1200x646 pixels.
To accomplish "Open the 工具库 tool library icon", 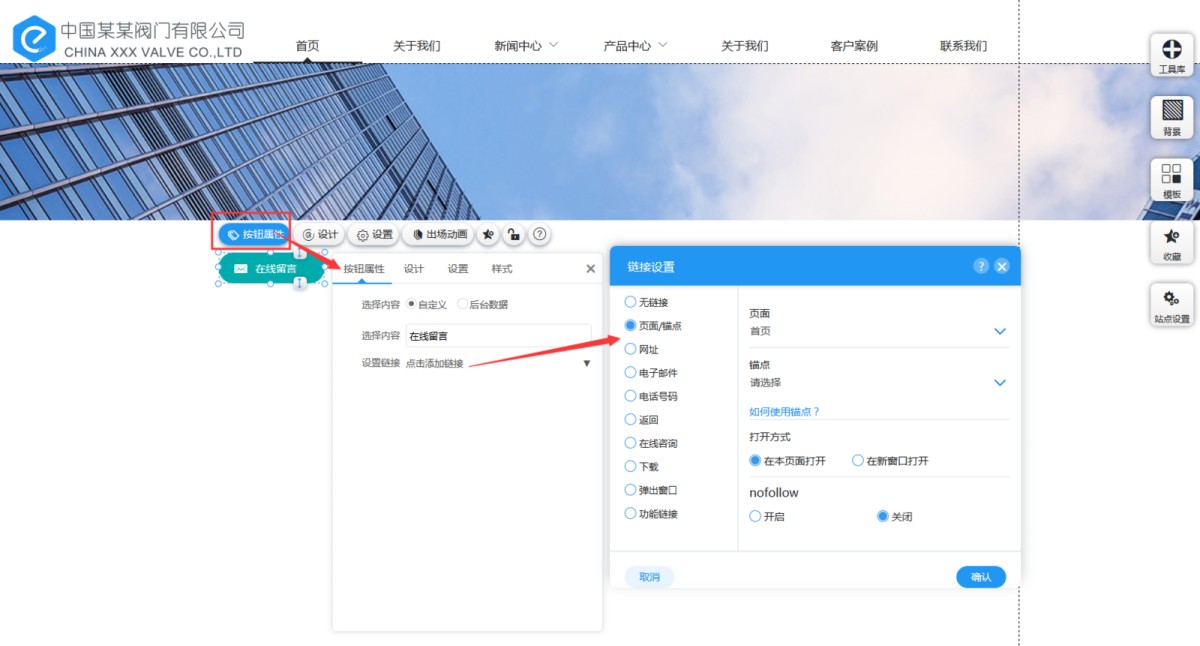I will coord(1171,54).
